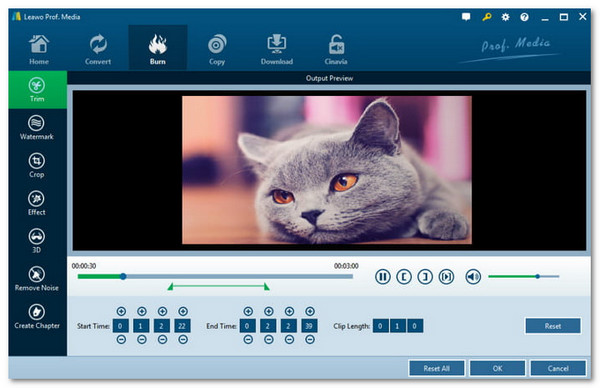Click the cat video preview
Image resolution: width=600 pixels, height=388 pixels.
[327, 170]
